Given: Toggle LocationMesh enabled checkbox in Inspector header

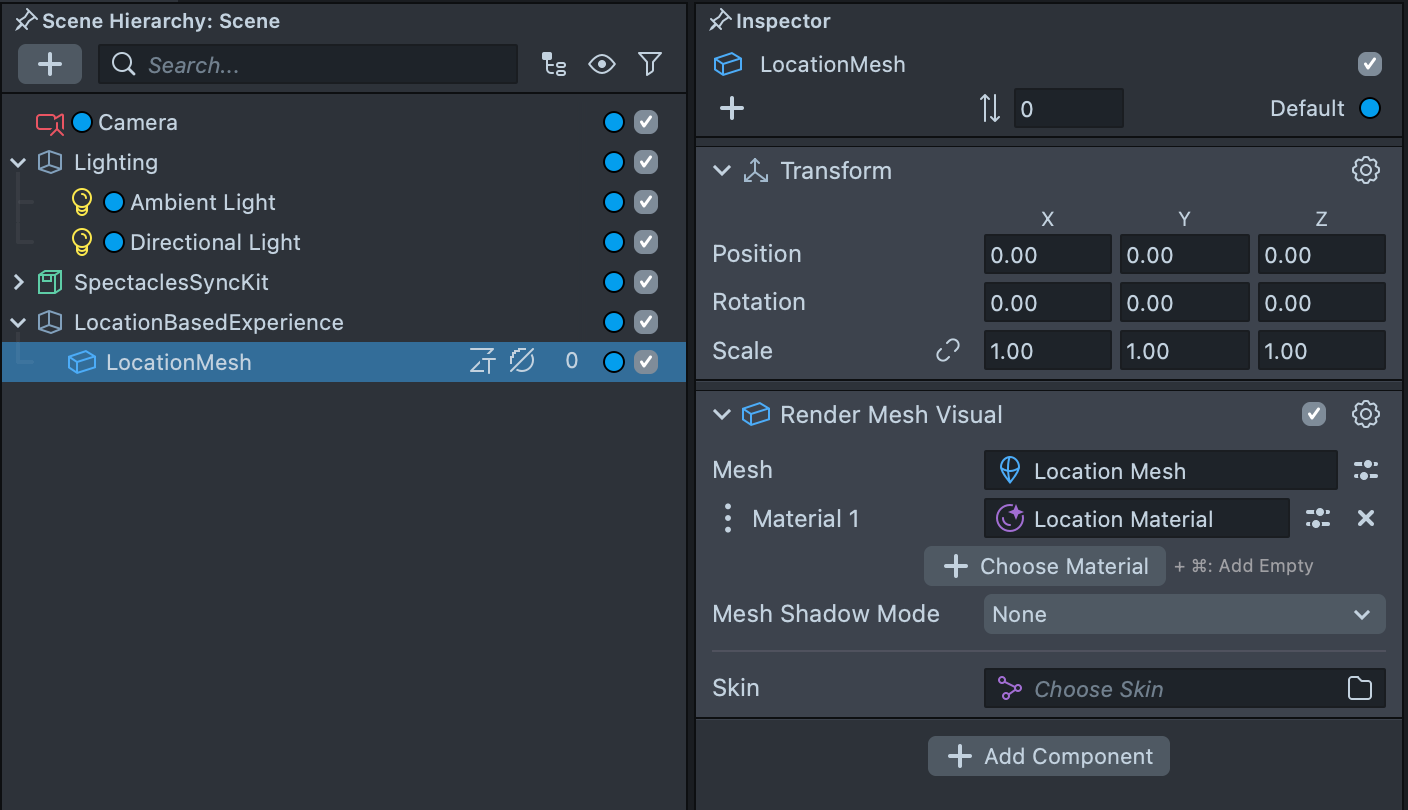Looking at the screenshot, I should 1369,65.
